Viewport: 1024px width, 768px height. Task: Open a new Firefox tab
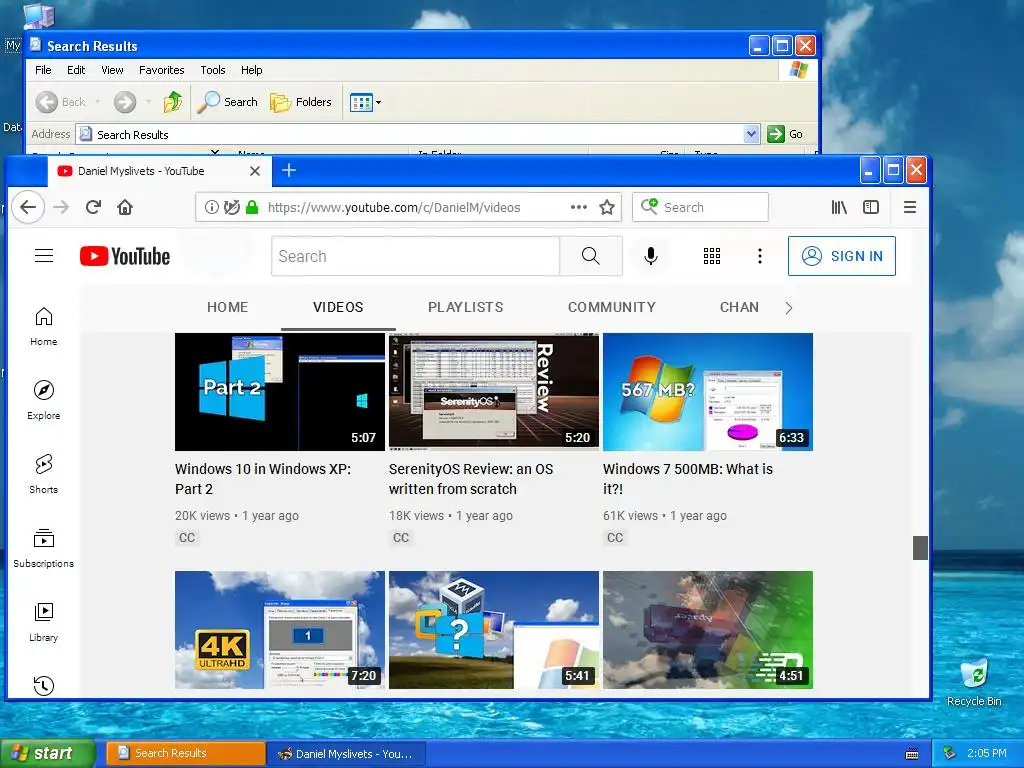pos(289,170)
